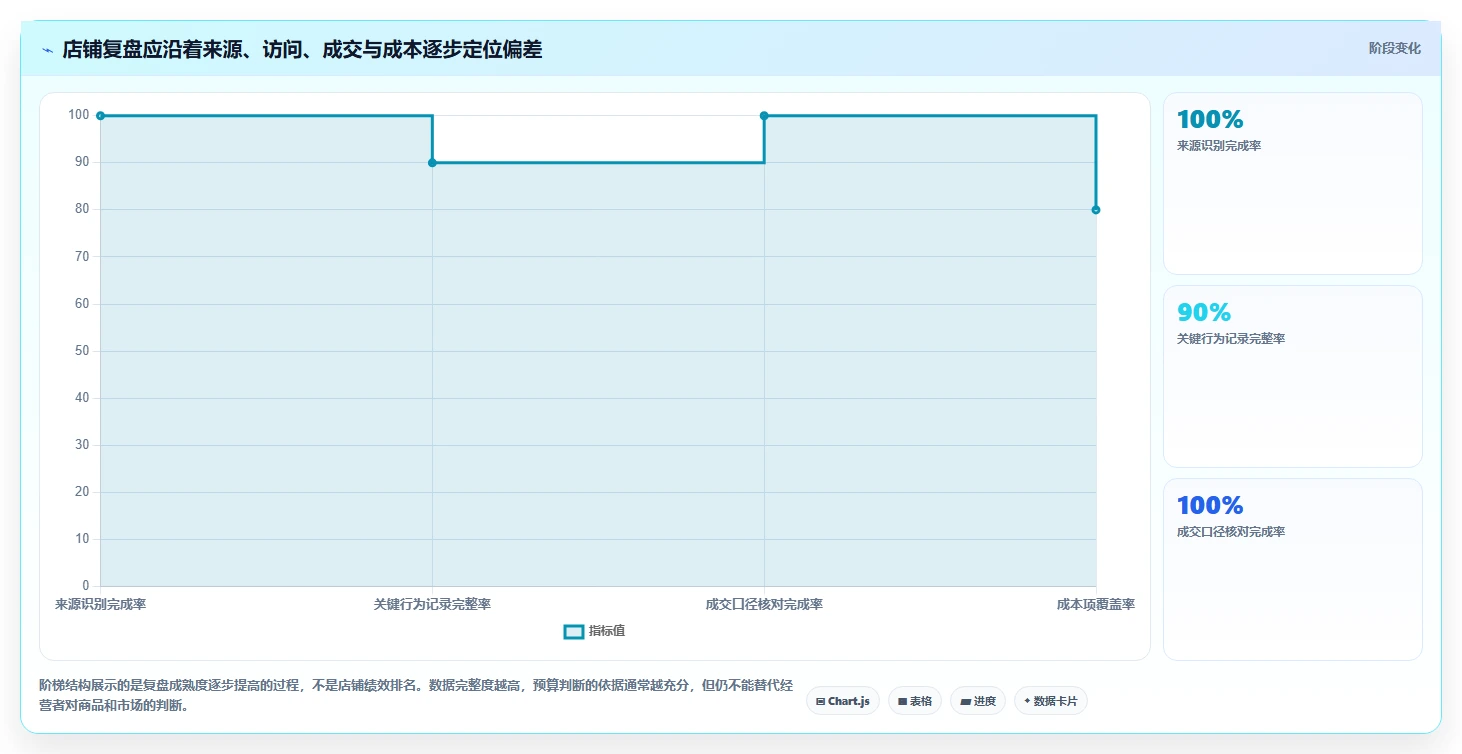Click the 关键行为记录完整率 axis label
The height and width of the screenshot is (754, 1462).
pos(432,604)
